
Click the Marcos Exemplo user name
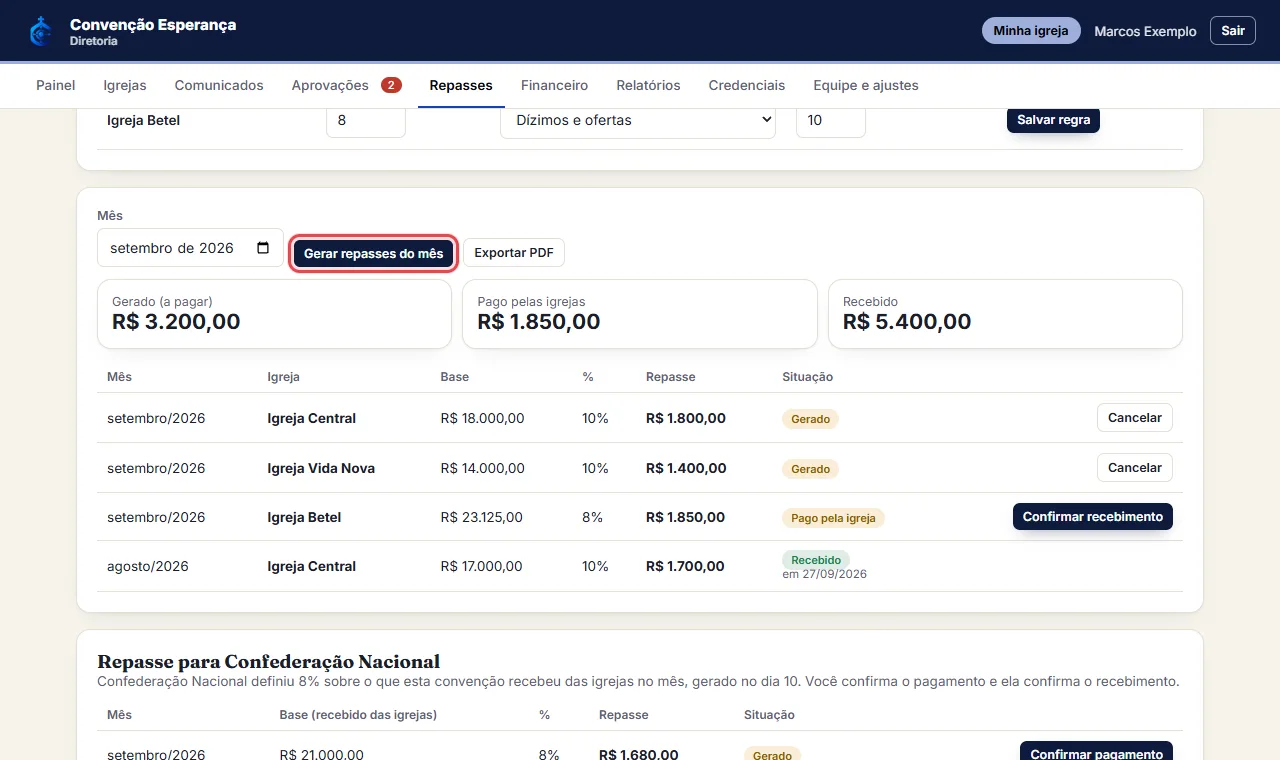(1145, 32)
